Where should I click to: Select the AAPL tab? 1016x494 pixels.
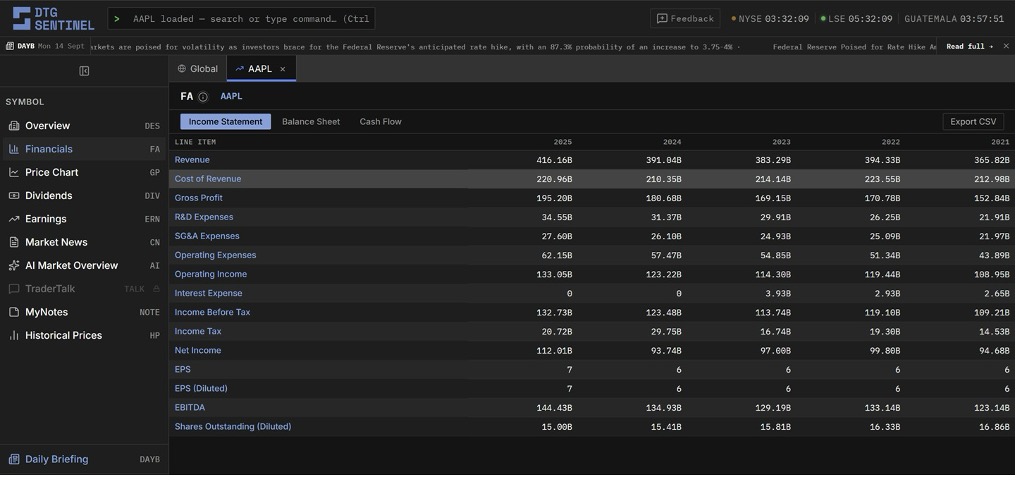pos(261,69)
